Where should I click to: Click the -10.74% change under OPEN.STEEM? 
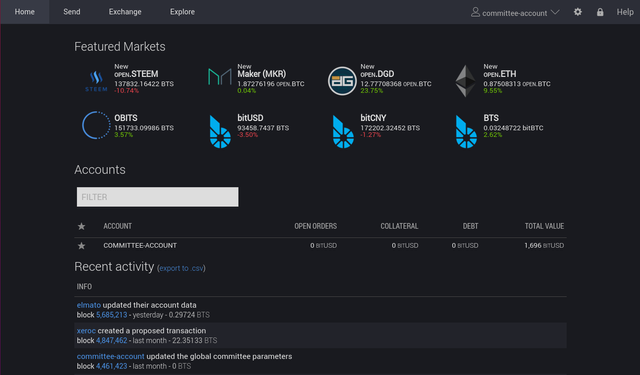point(127,91)
